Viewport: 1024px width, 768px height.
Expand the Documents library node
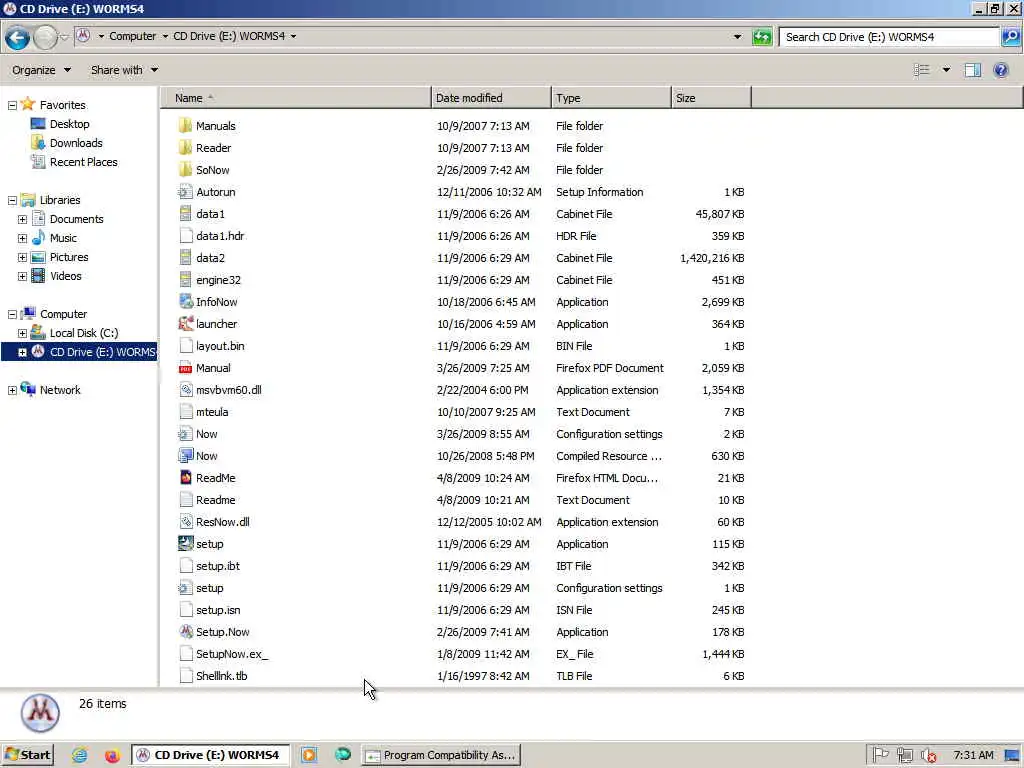22,219
